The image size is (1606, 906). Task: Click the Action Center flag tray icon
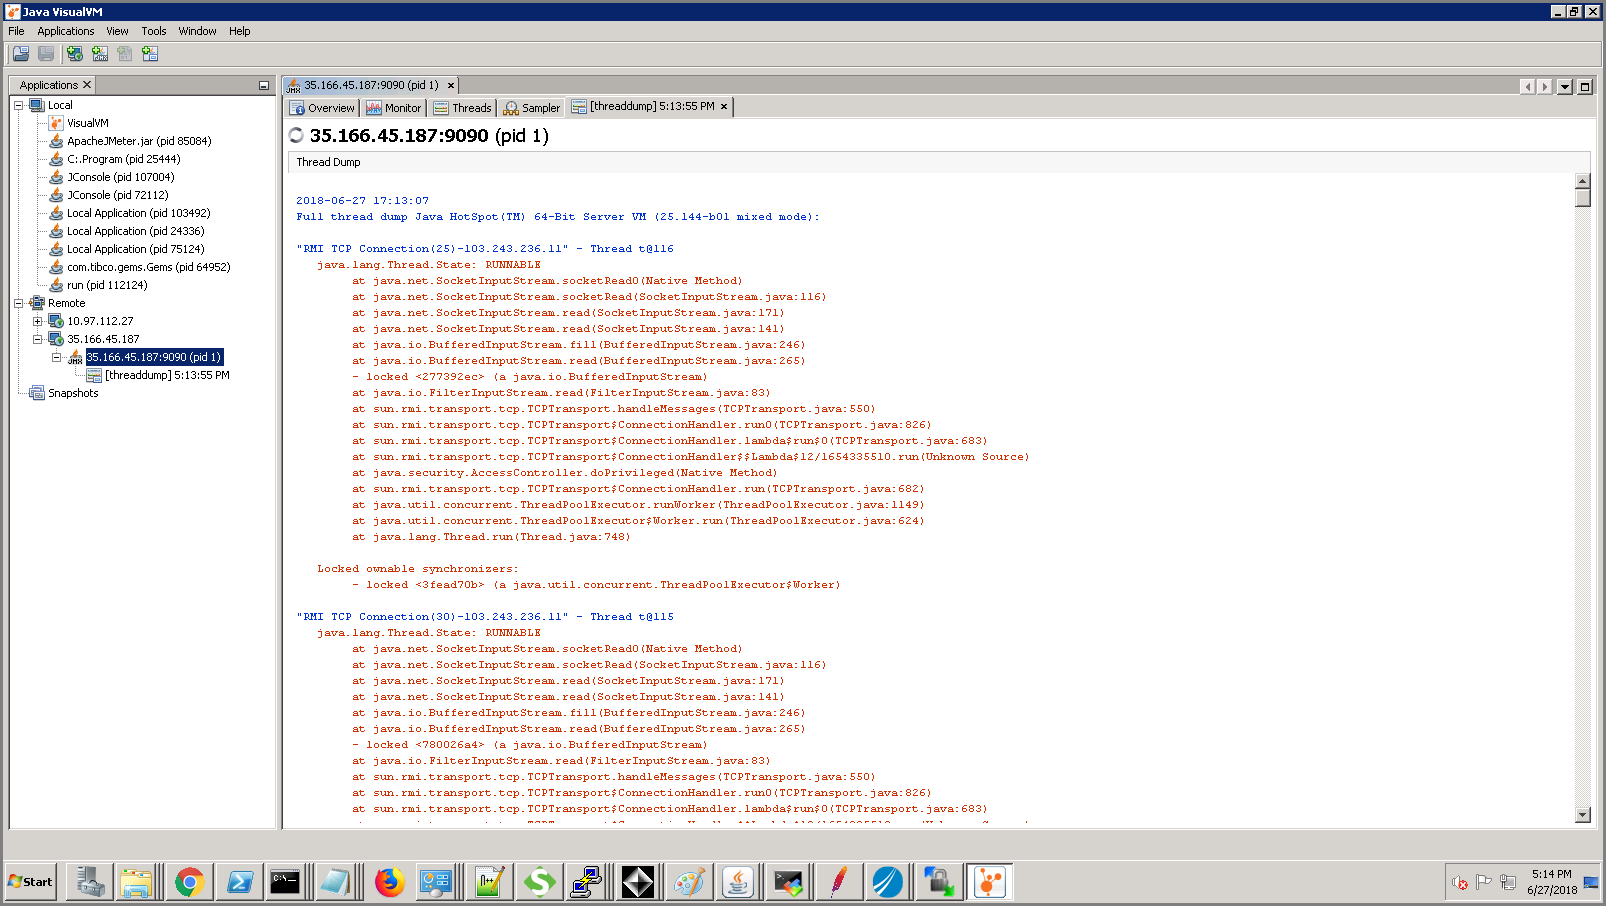point(1484,882)
